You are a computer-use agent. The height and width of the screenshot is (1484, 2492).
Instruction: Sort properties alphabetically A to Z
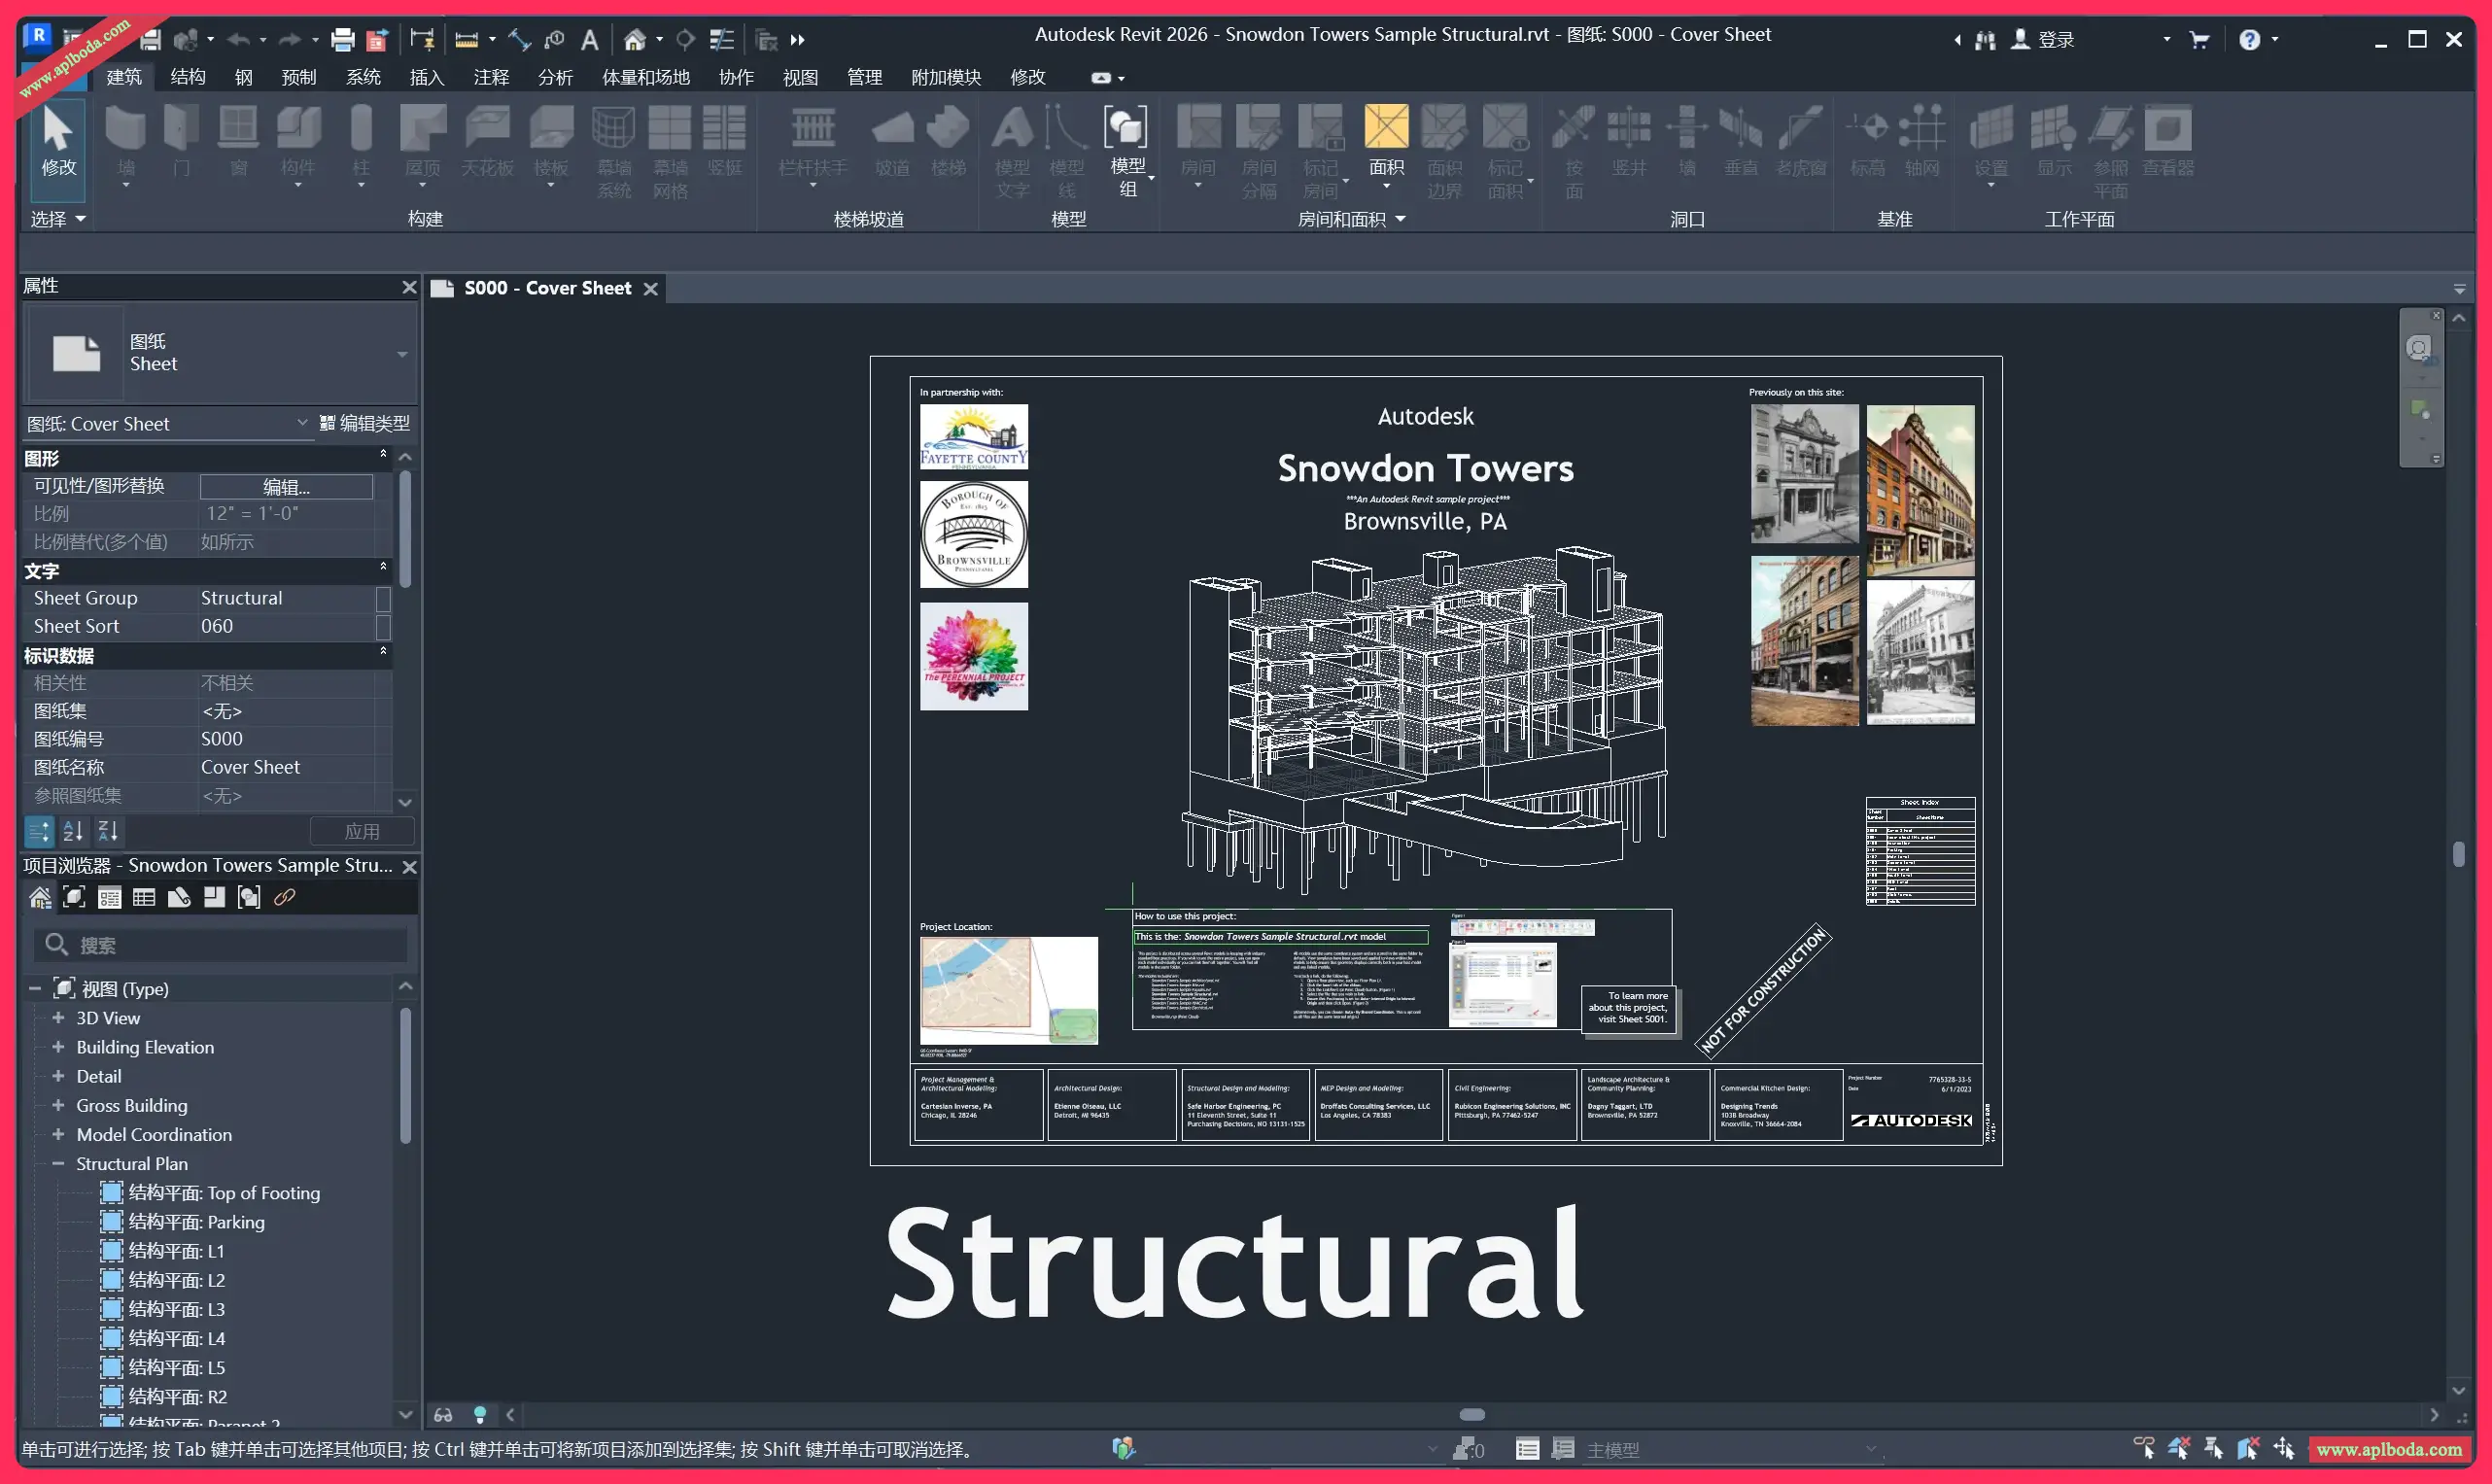(x=73, y=831)
